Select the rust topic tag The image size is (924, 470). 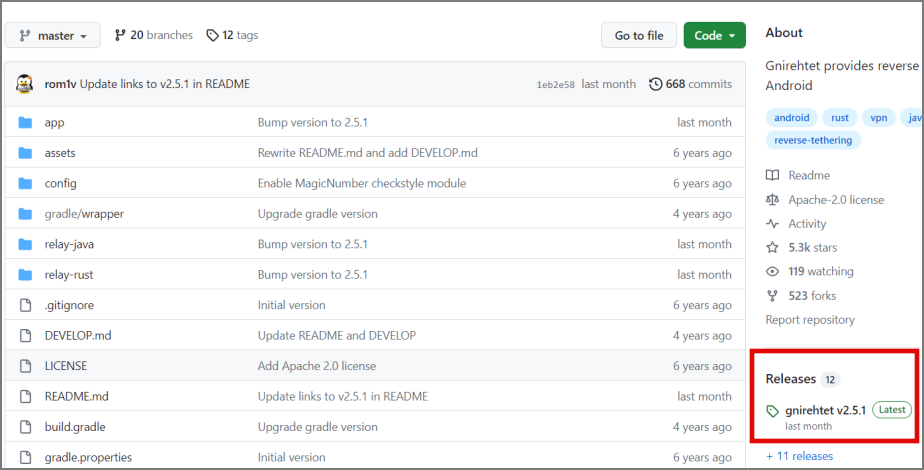[840, 118]
